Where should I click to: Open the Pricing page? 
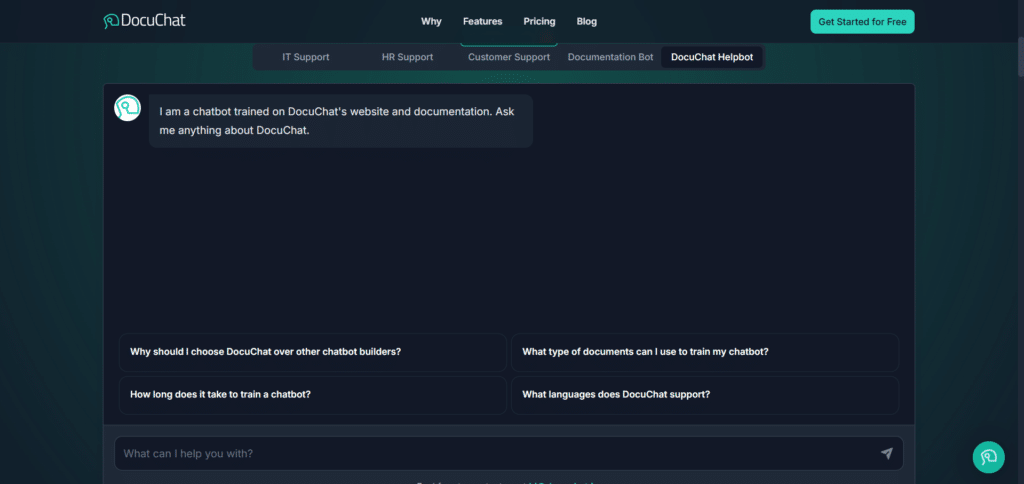click(x=539, y=21)
